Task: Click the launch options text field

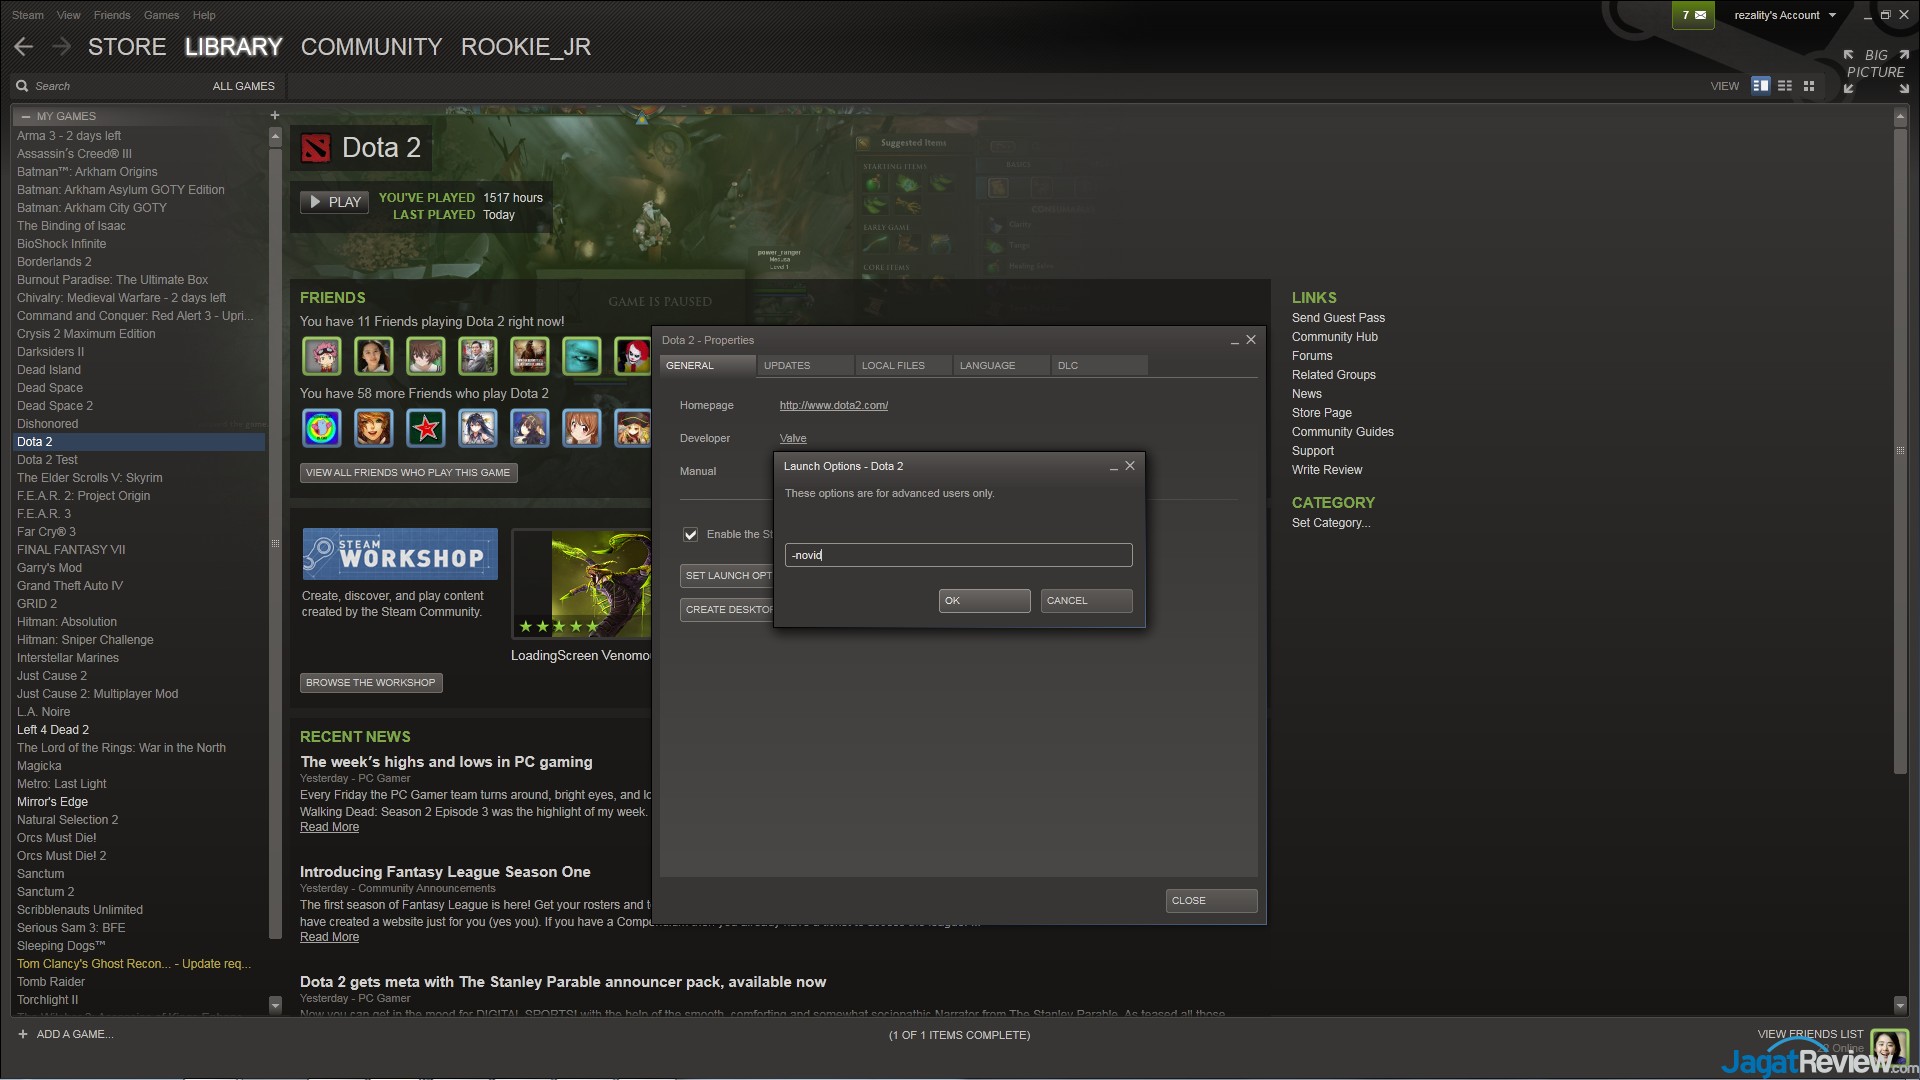Action: pyautogui.click(x=958, y=555)
